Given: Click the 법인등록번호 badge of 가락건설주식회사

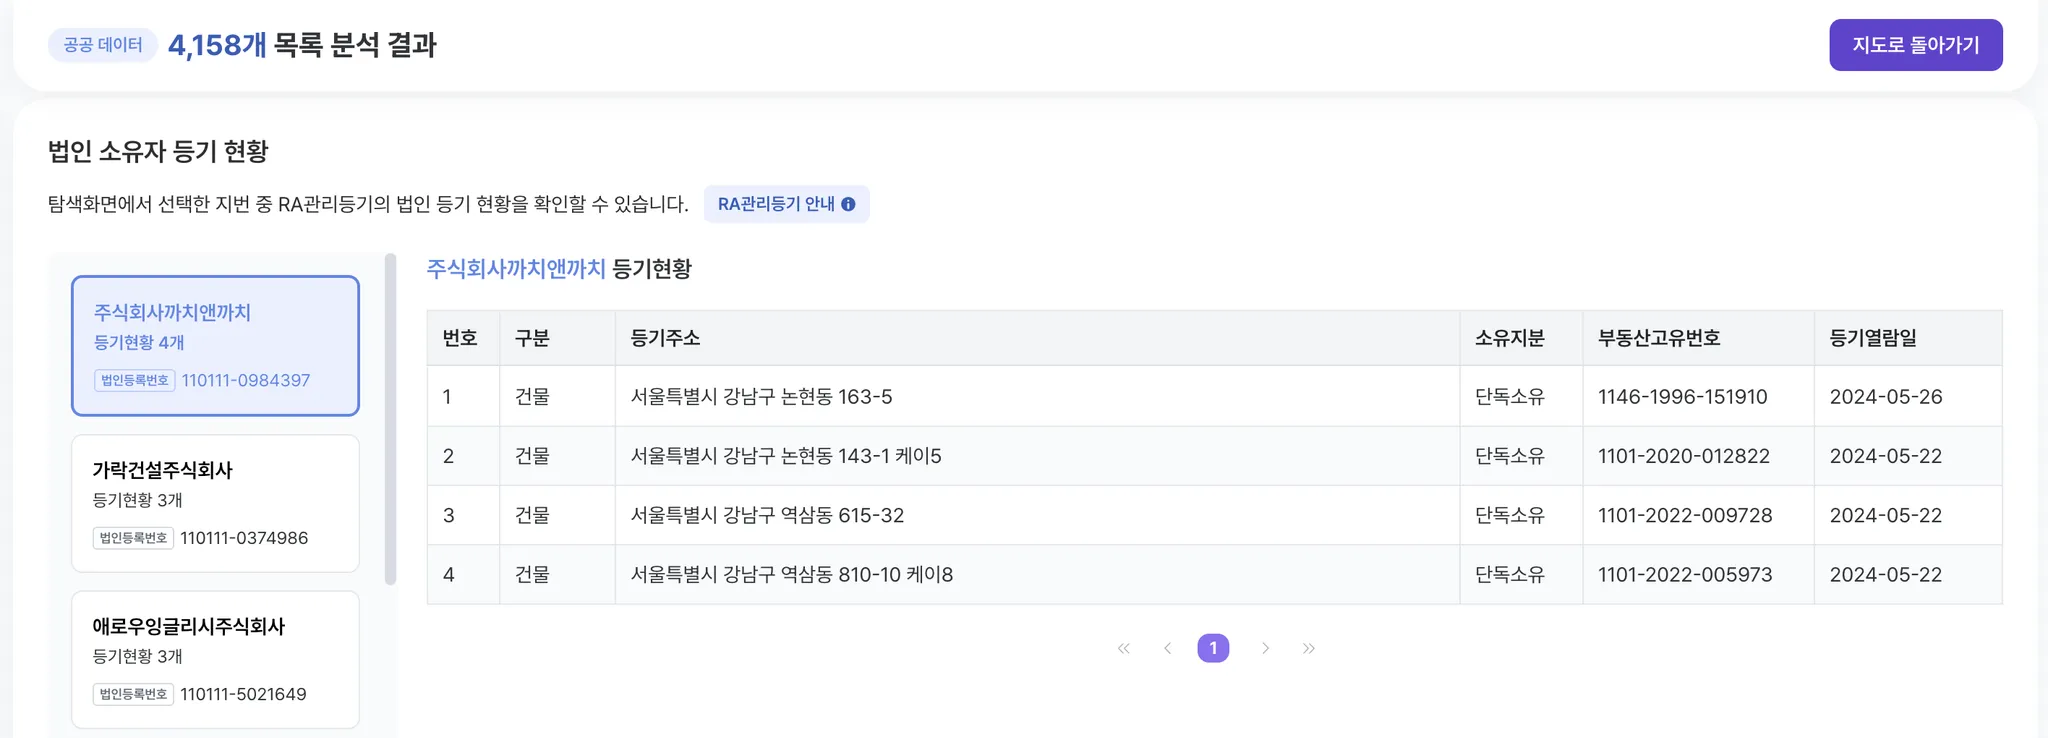Looking at the screenshot, I should click(133, 538).
